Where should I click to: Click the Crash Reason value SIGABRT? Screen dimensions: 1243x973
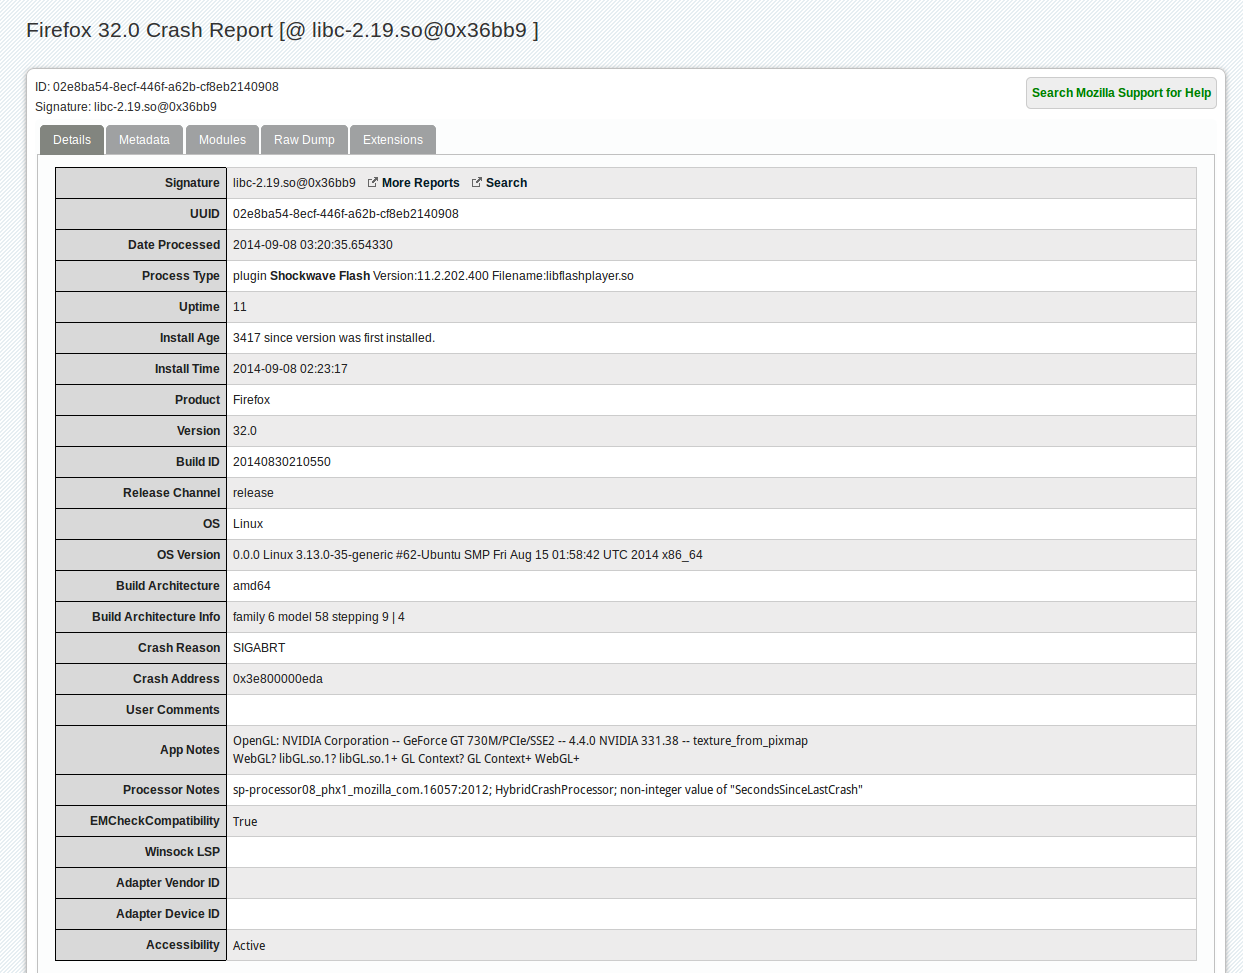pos(259,648)
